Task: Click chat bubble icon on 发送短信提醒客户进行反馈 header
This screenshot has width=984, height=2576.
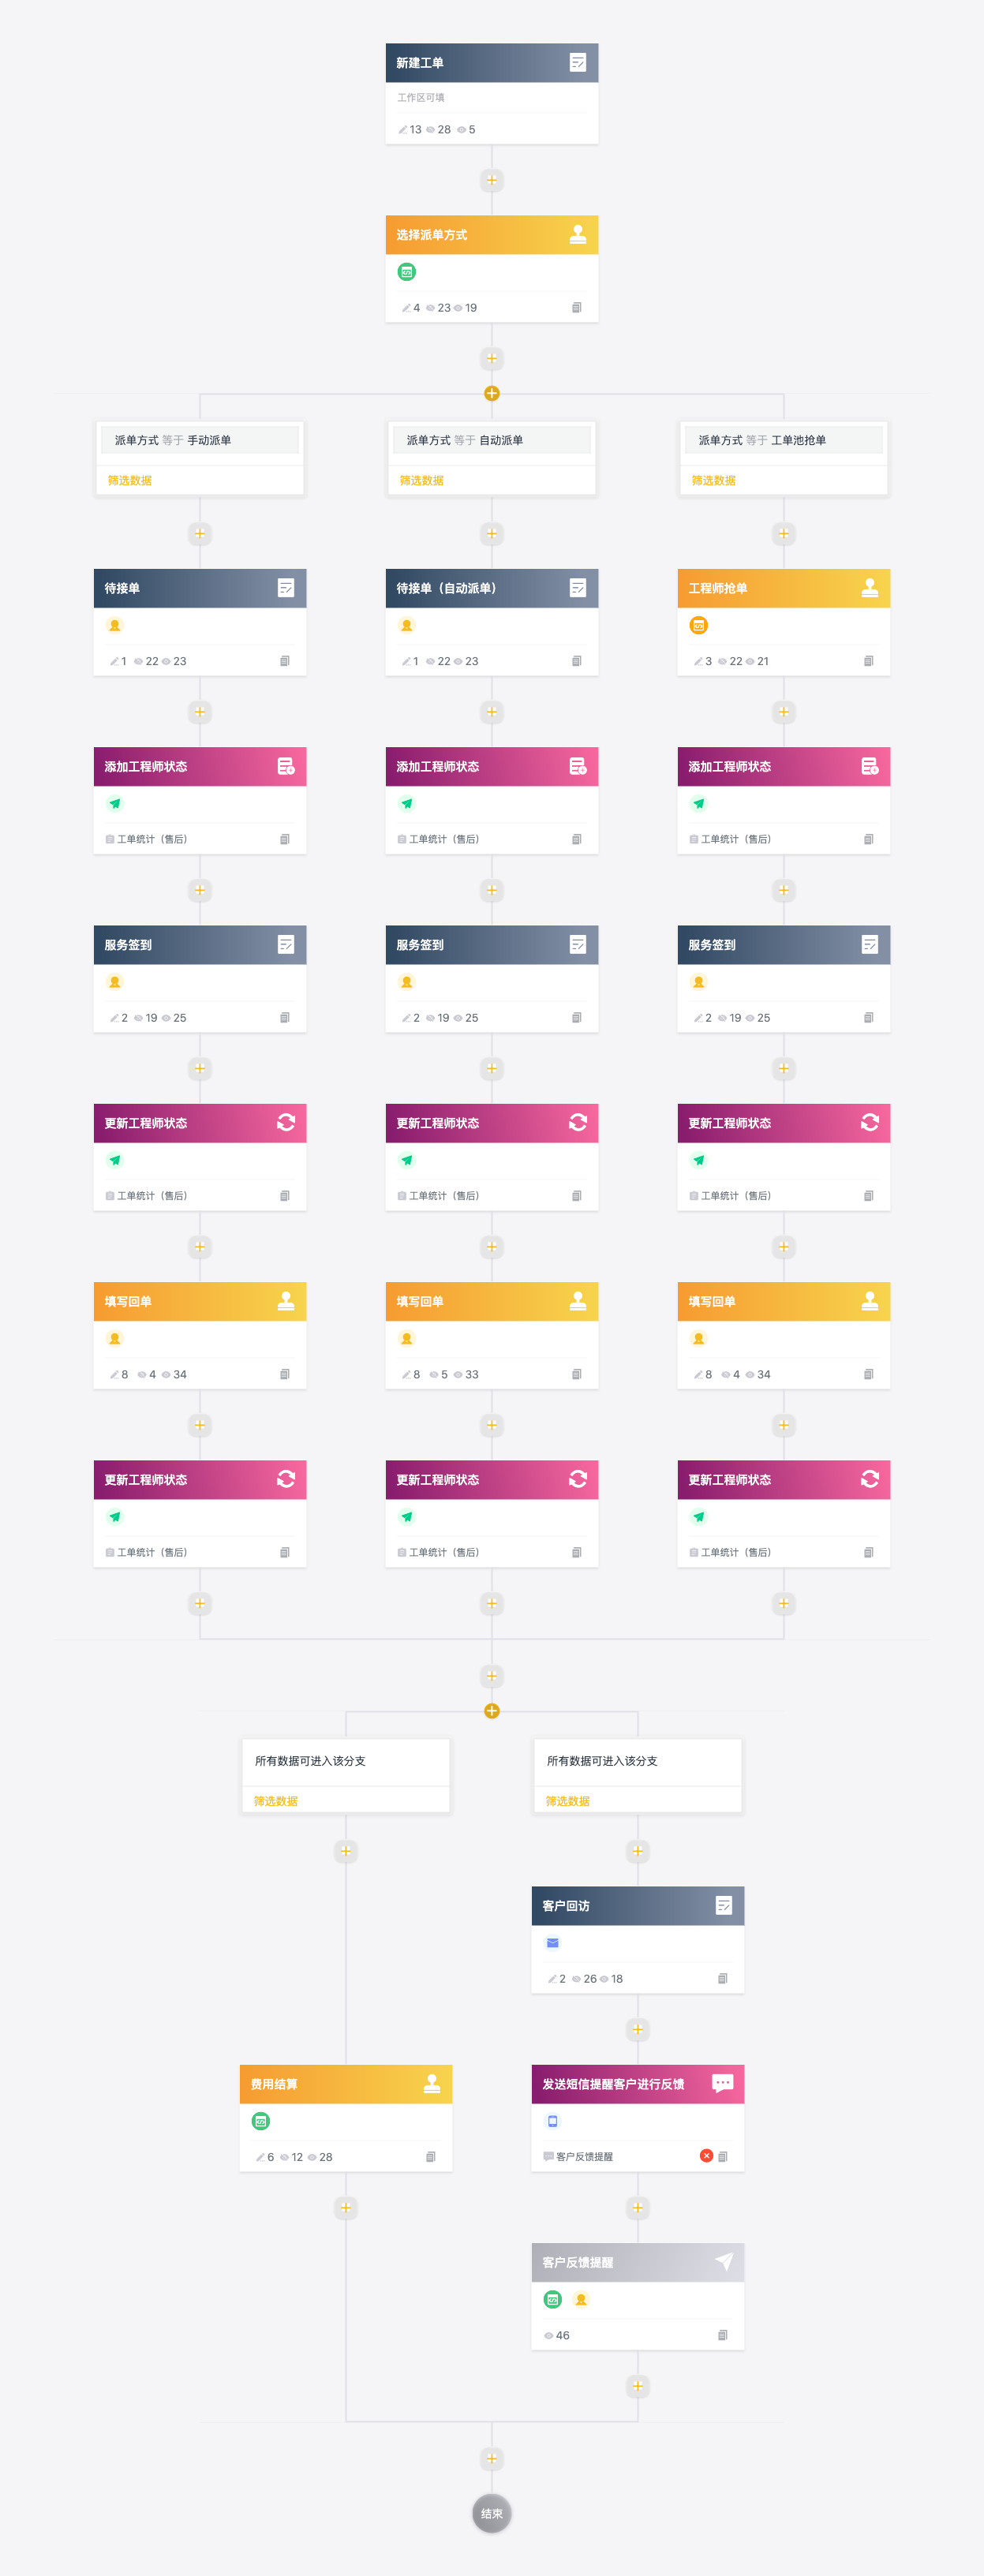Action: pyautogui.click(x=722, y=2083)
